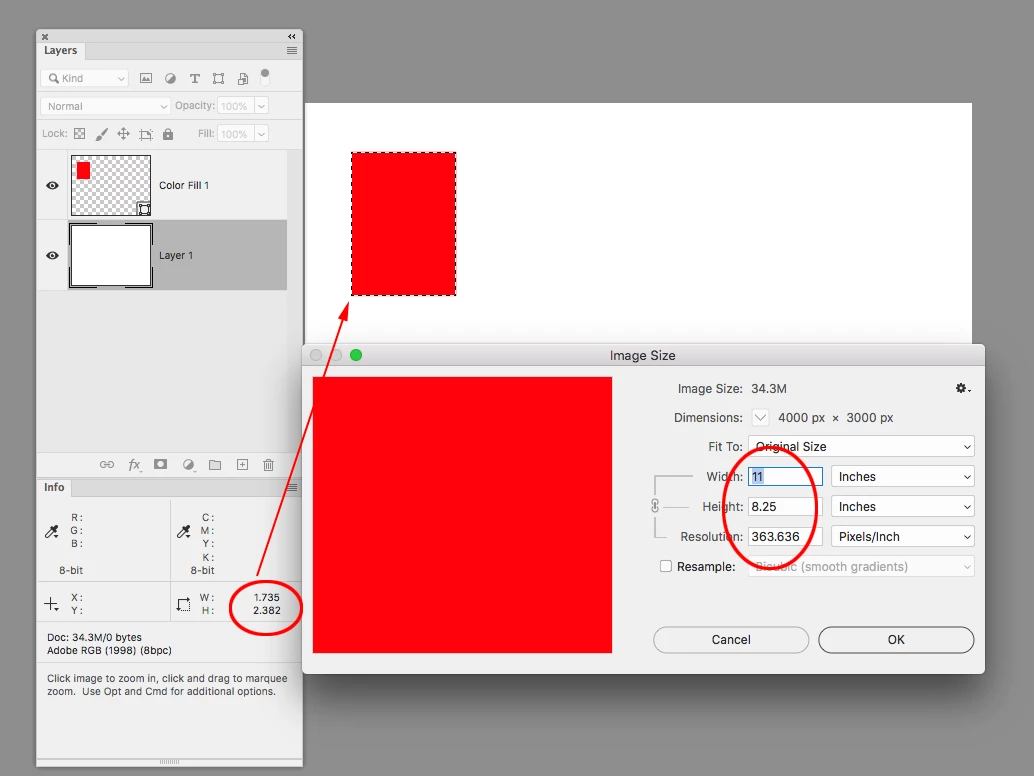Click crosshair coordinates icon in Info panel
Viewport: 1034px width, 776px height.
51,604
